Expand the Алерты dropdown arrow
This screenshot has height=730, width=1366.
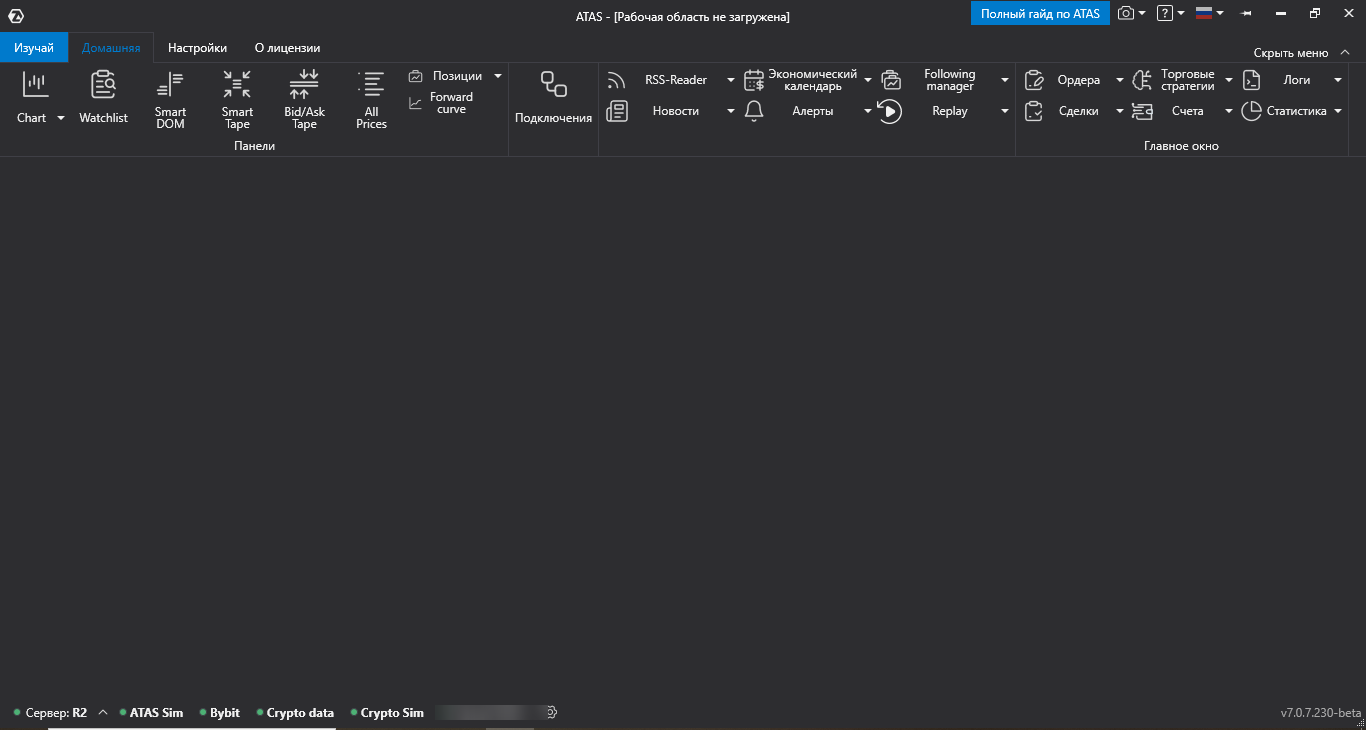point(868,111)
